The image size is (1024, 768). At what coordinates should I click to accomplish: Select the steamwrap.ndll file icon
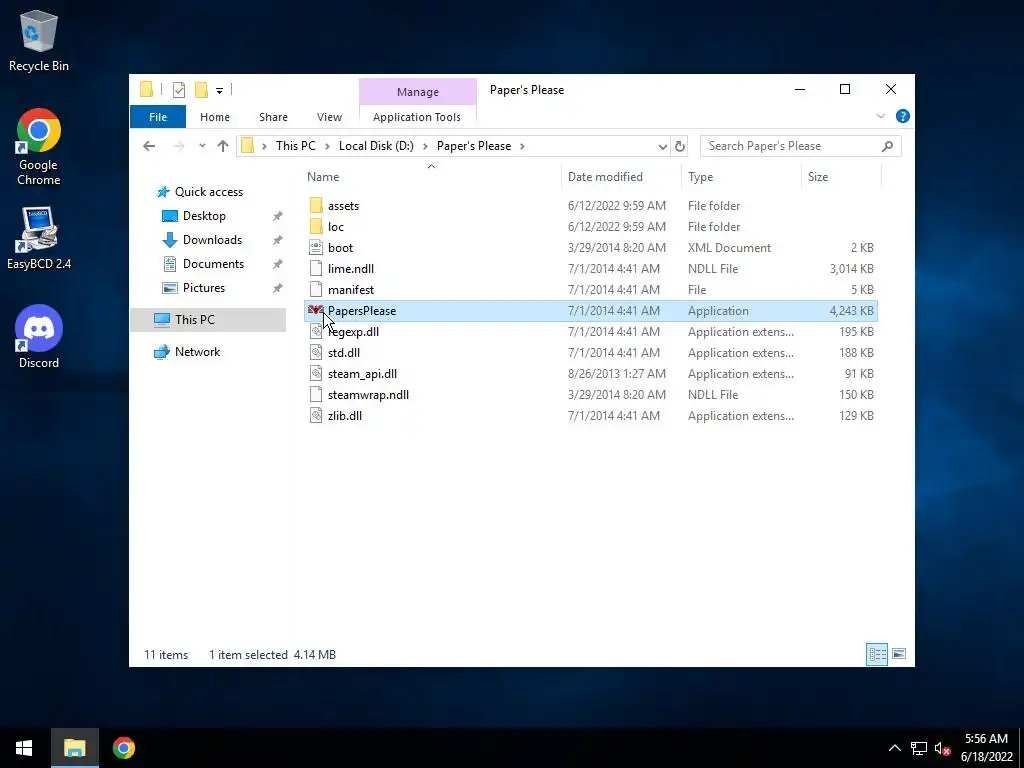pyautogui.click(x=316, y=394)
